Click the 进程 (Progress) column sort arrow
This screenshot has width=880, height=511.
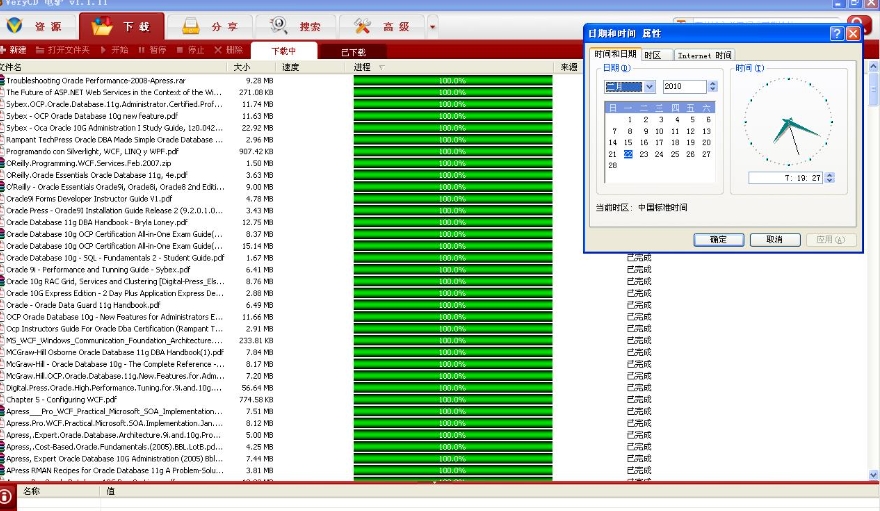point(382,67)
